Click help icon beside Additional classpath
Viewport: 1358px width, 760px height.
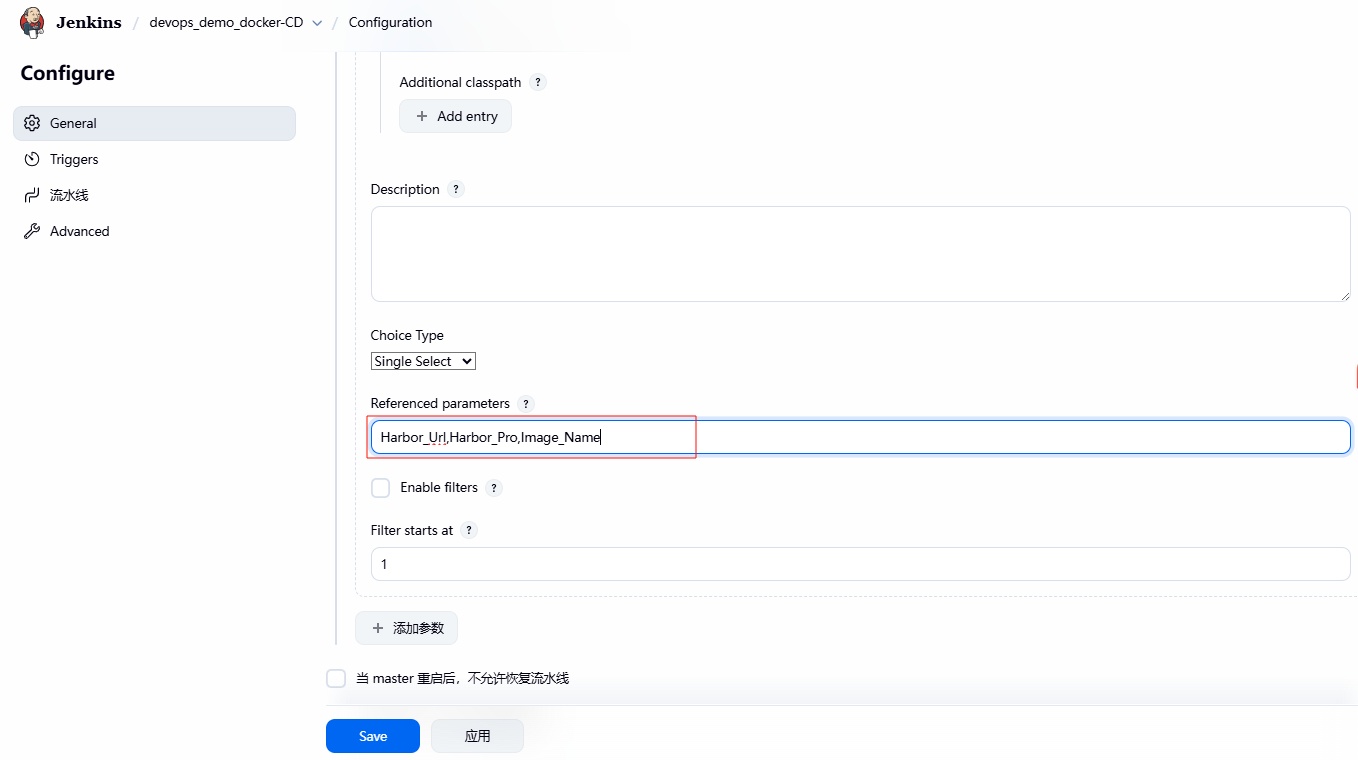pos(538,82)
